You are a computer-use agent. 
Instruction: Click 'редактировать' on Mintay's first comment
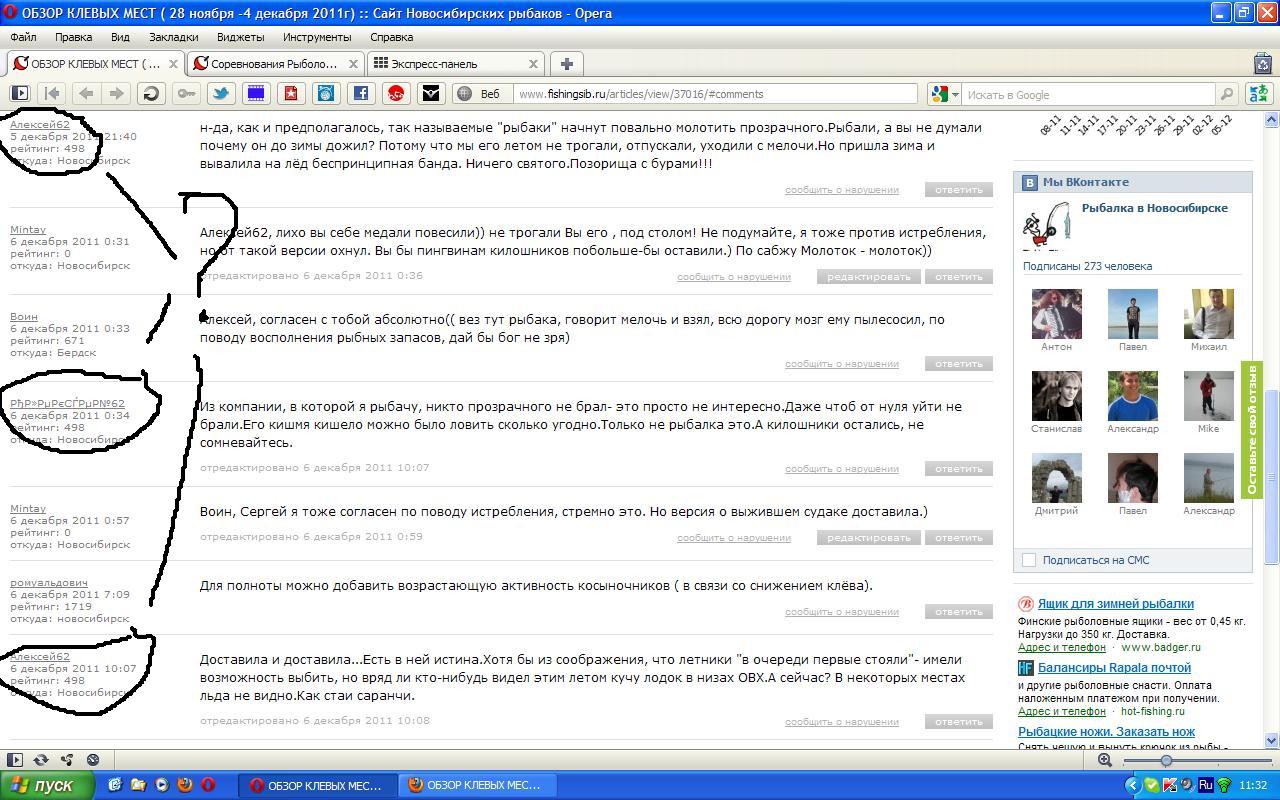point(868,277)
